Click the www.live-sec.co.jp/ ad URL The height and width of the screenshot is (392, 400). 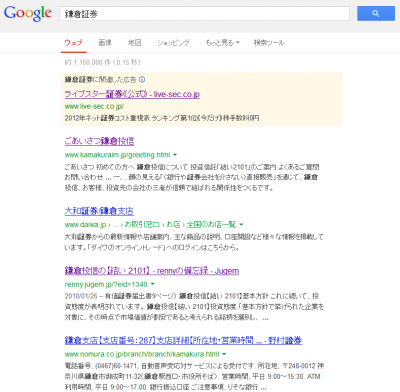click(x=94, y=107)
